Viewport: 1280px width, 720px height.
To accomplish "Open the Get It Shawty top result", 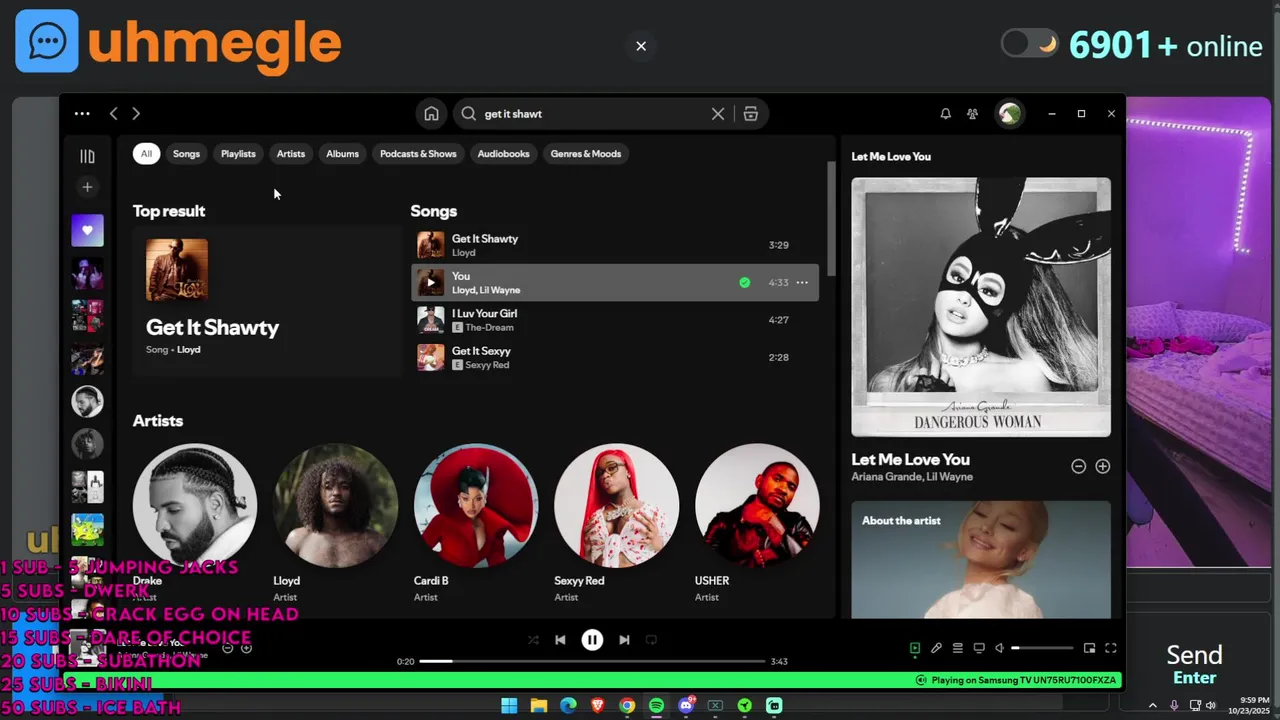I will 267,300.
